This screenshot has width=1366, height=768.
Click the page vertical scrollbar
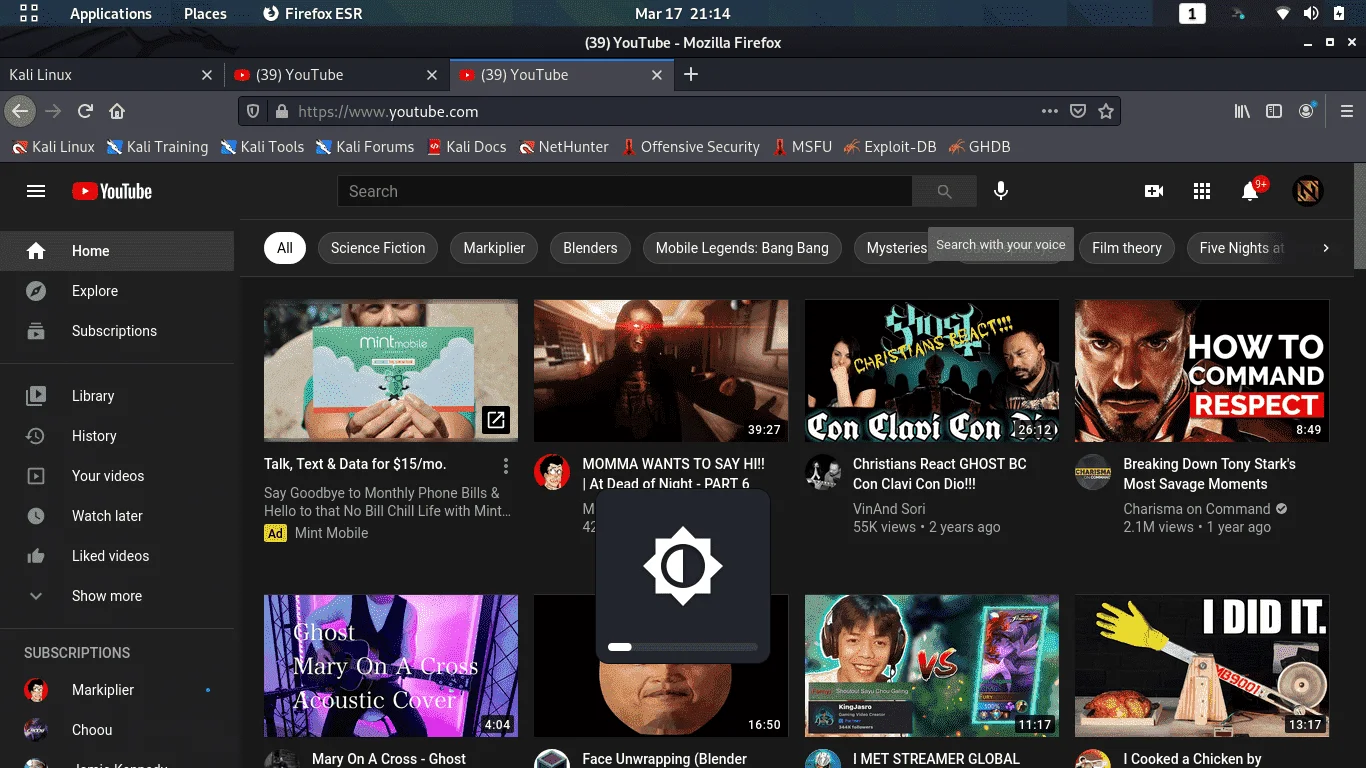coord(1359,218)
